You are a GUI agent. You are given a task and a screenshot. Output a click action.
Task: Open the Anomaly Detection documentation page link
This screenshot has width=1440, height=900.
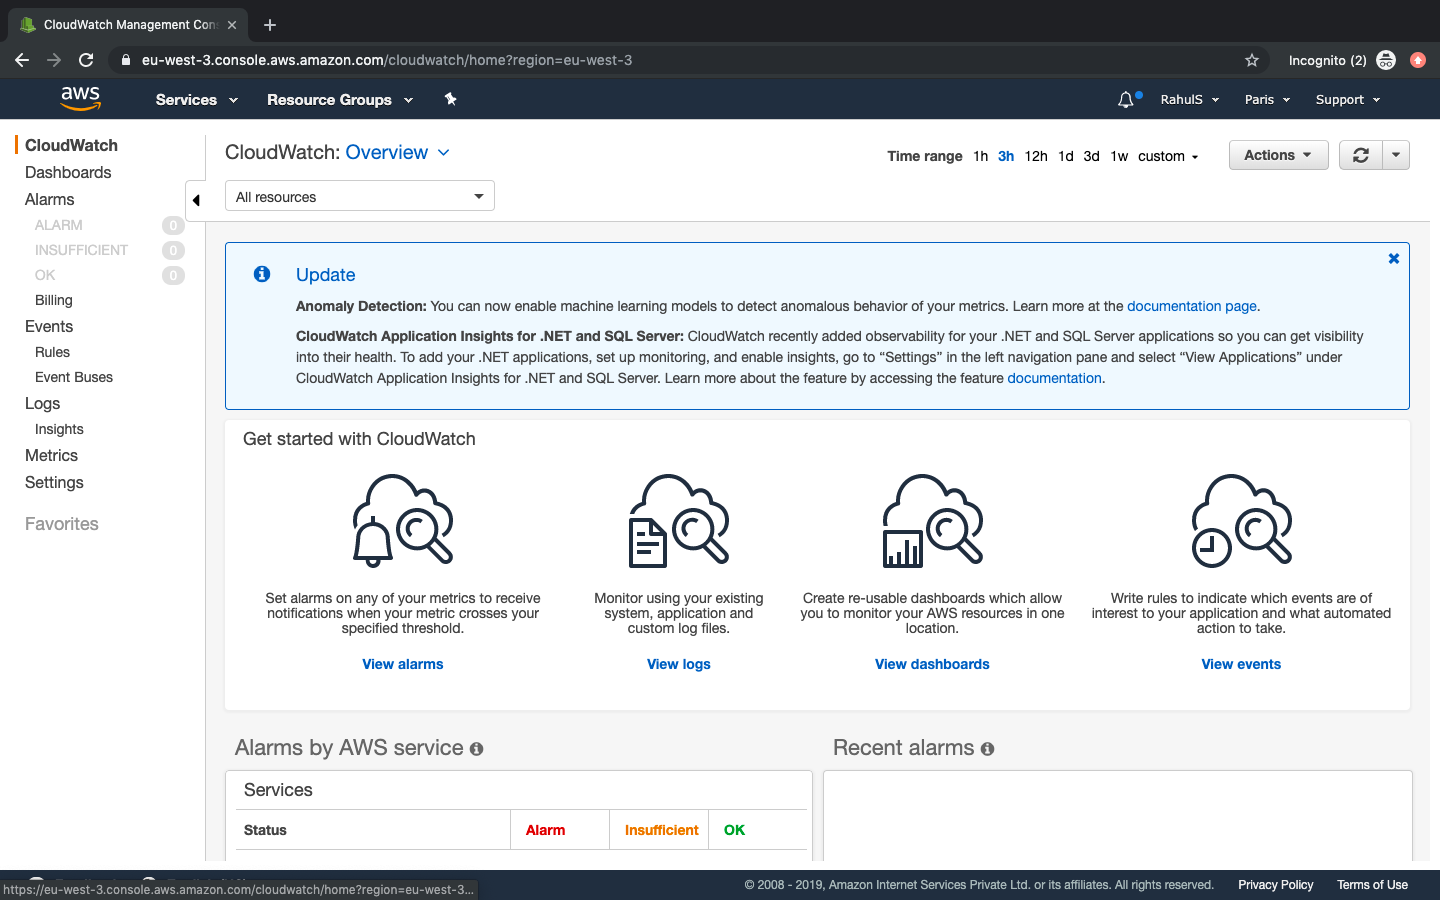[x=1191, y=306]
